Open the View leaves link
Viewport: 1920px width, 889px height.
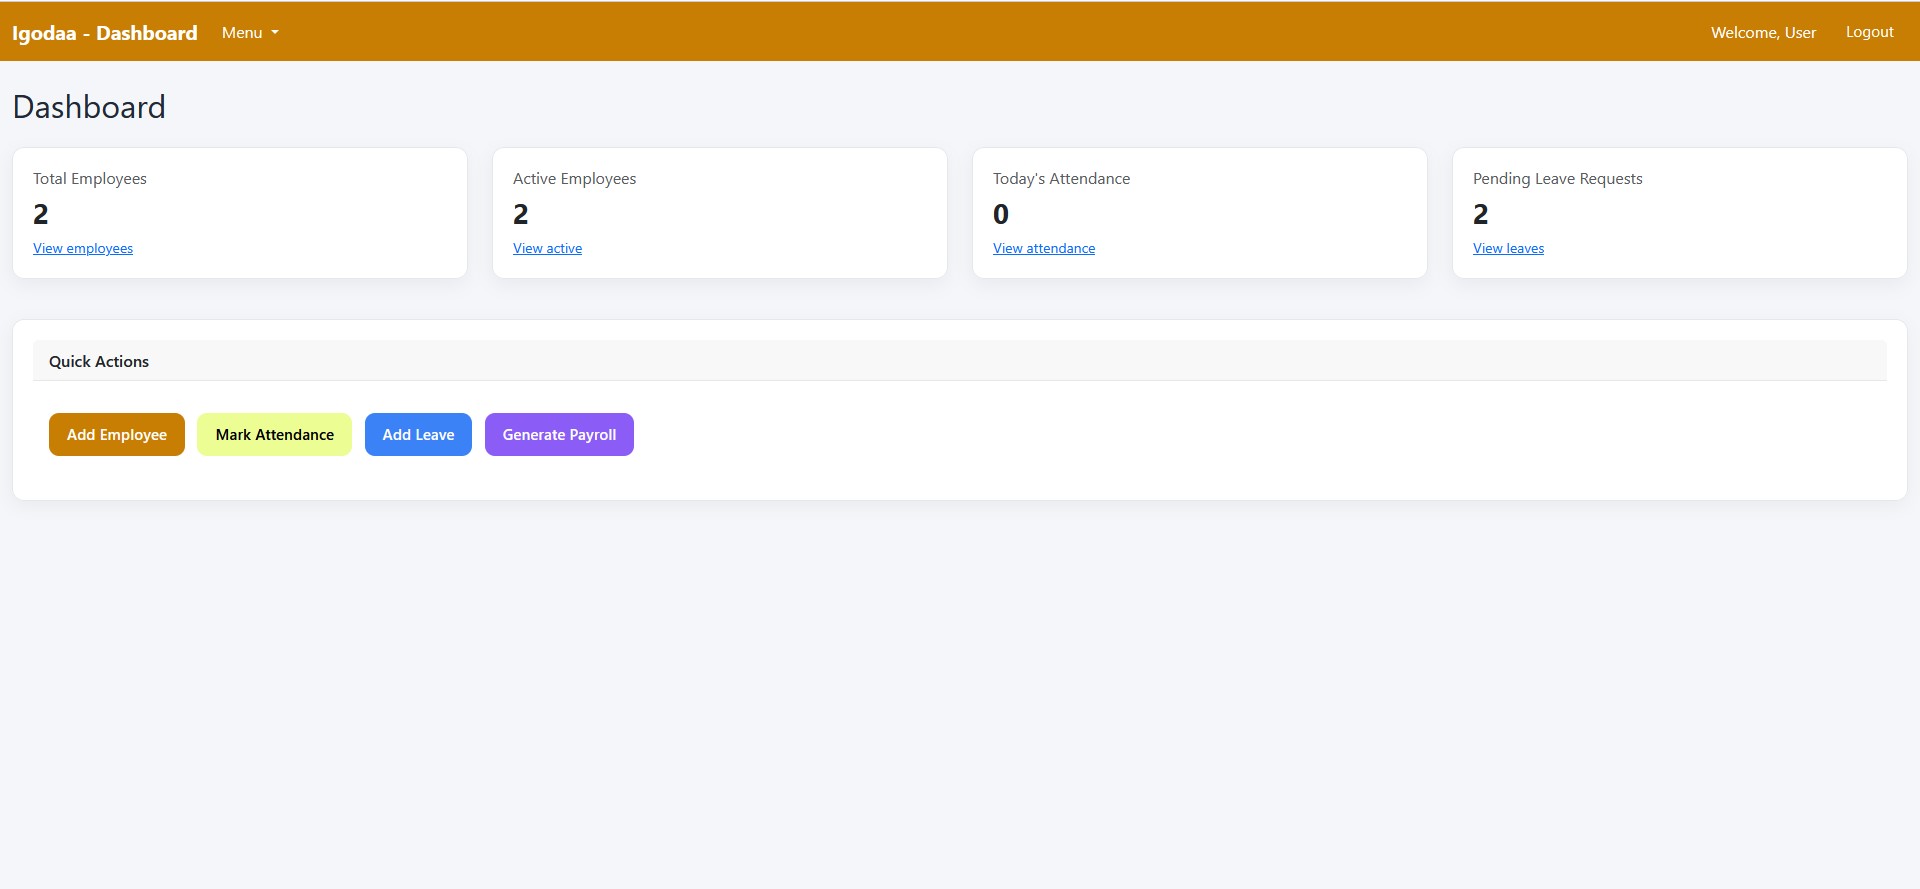(x=1508, y=248)
